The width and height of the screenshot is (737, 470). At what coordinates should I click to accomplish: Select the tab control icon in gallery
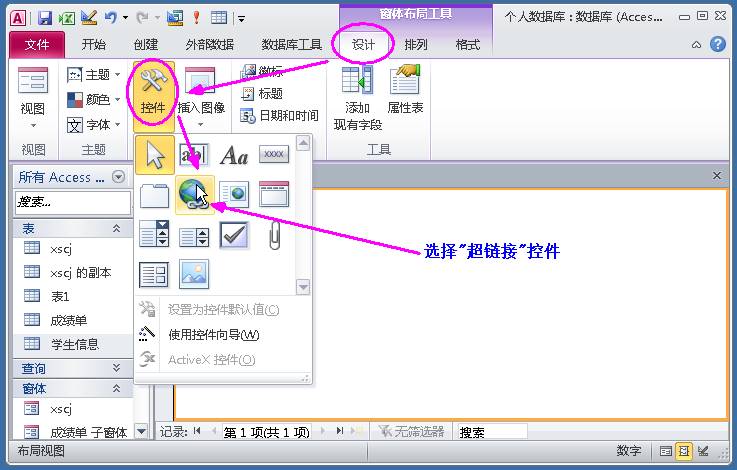coord(155,195)
